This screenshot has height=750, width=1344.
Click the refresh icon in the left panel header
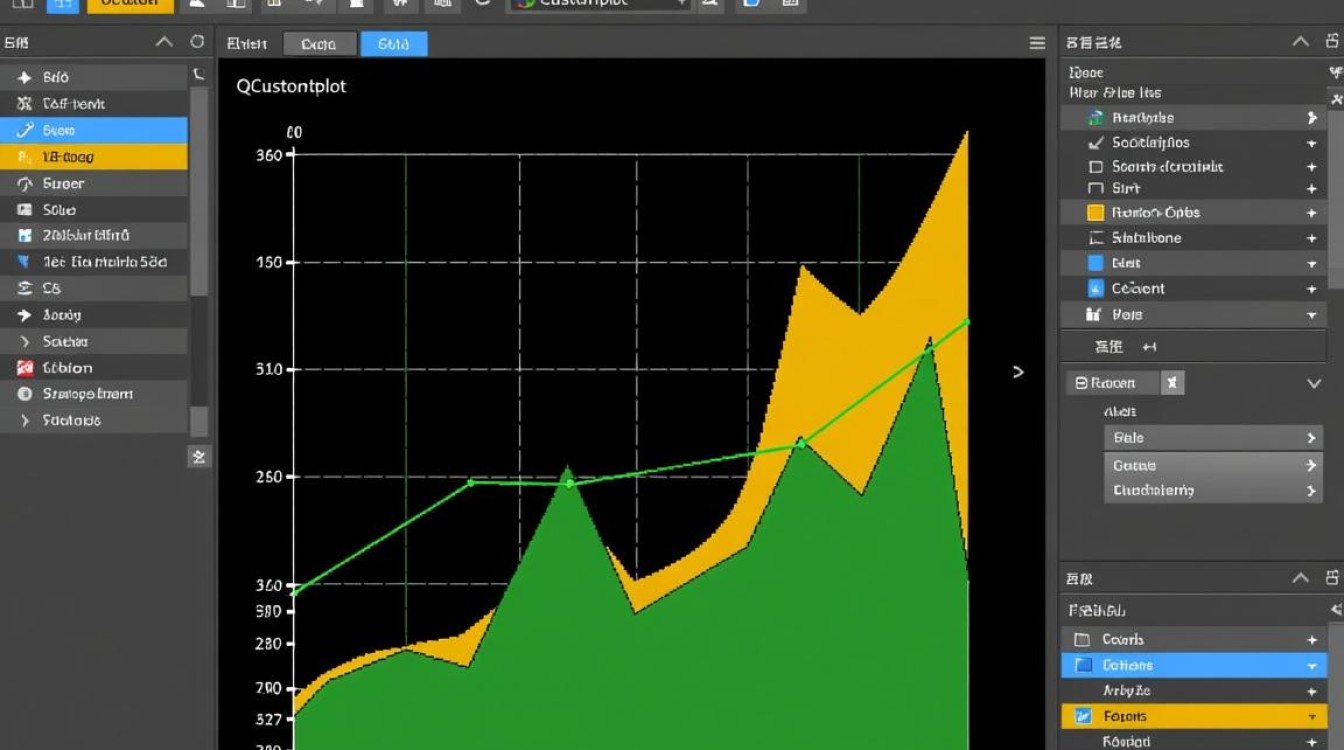coord(197,42)
